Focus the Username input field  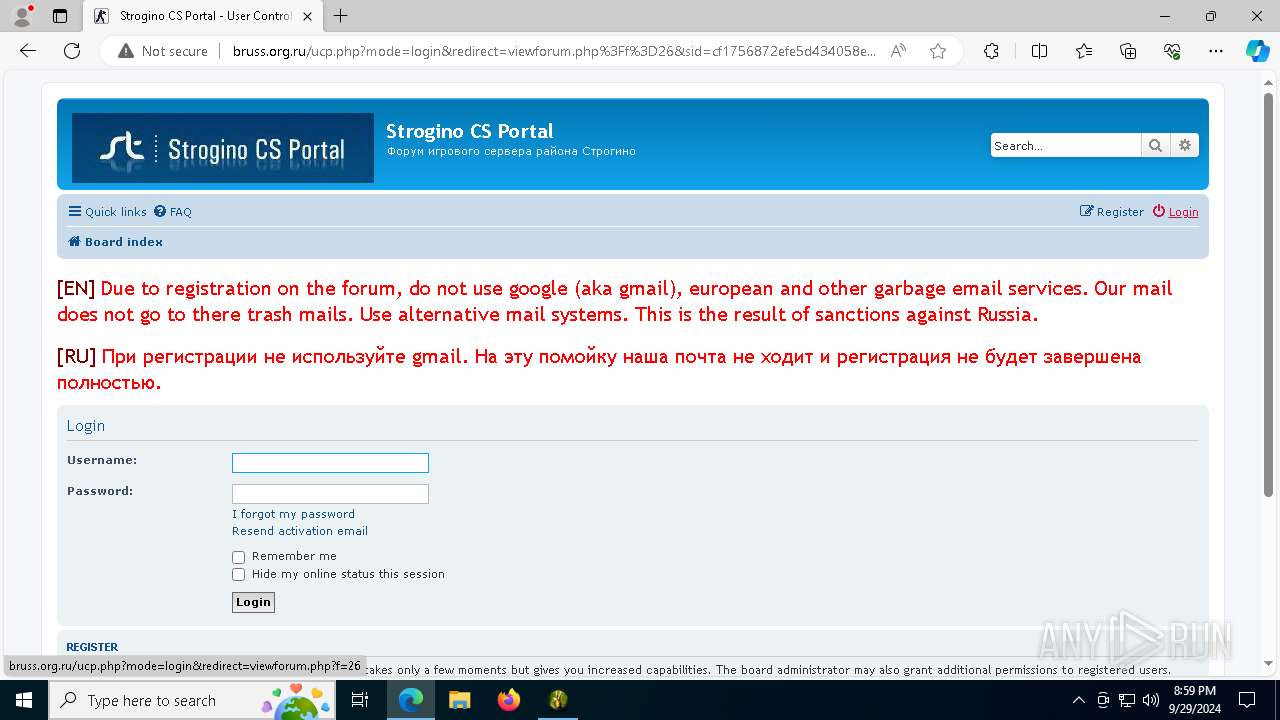pyautogui.click(x=330, y=463)
